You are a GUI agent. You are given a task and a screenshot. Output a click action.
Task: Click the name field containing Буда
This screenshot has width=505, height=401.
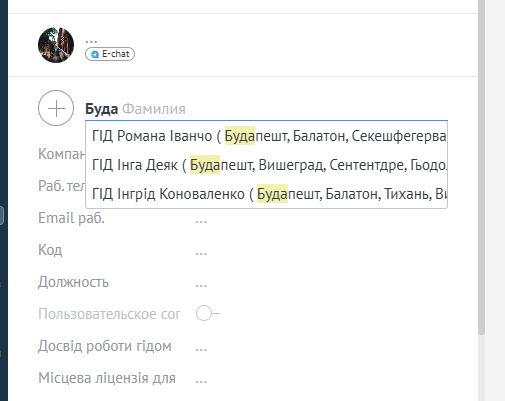point(102,109)
